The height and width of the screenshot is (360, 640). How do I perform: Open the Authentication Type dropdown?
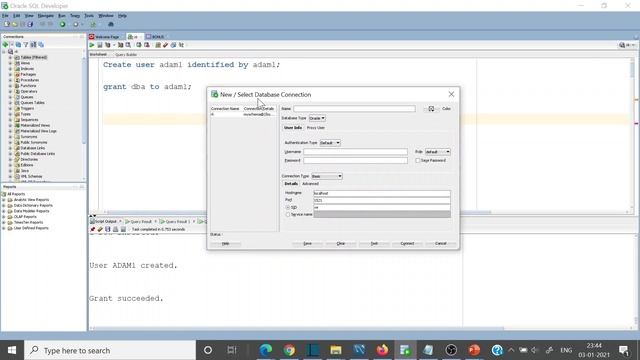click(330, 143)
